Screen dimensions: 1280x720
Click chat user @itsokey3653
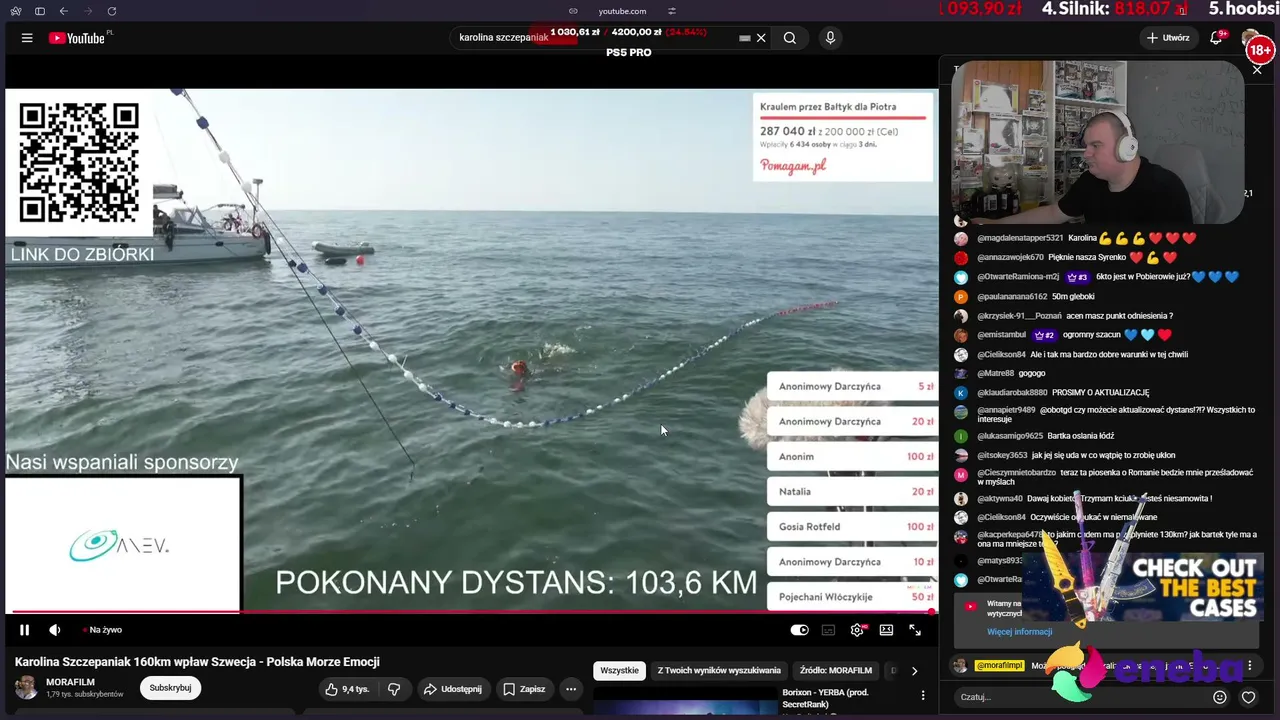pyautogui.click(x=1002, y=456)
